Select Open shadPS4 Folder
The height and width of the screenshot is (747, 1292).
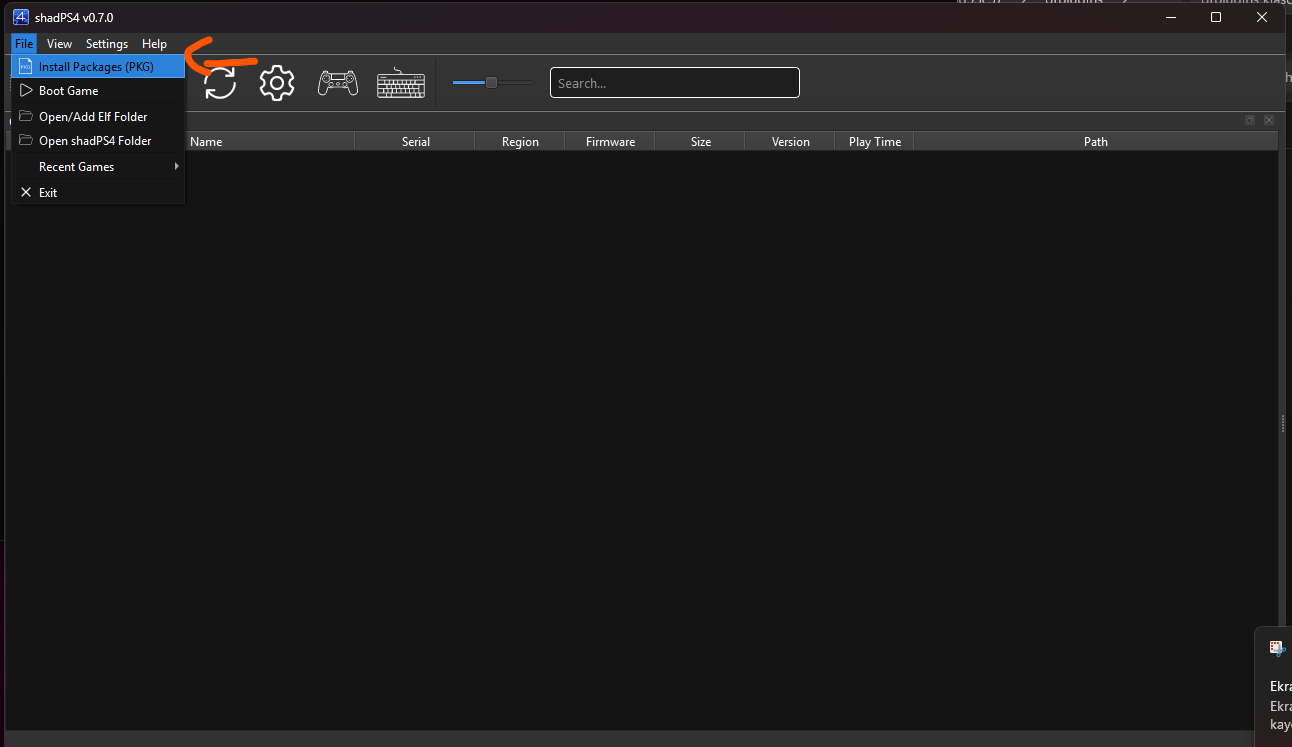(x=98, y=141)
